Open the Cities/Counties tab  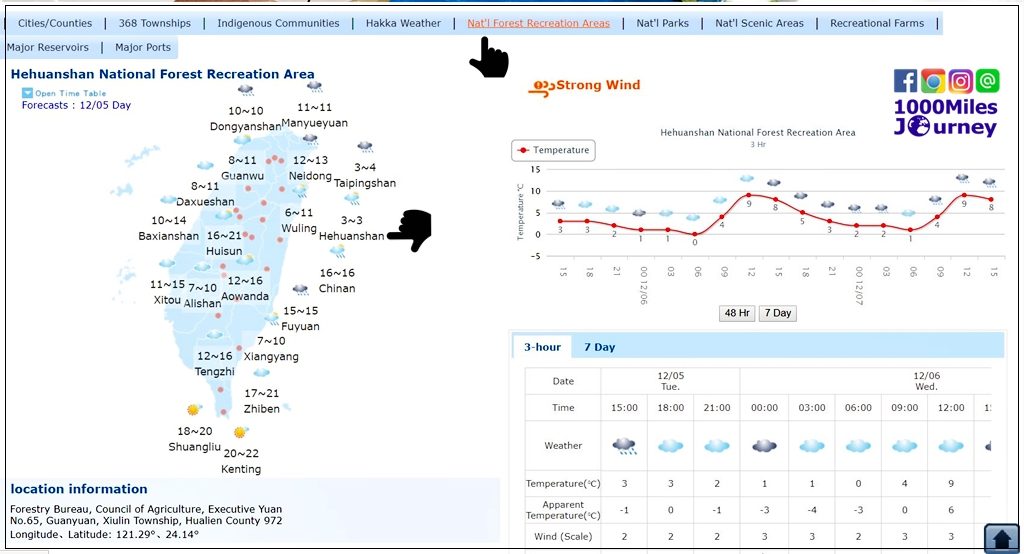coord(55,23)
